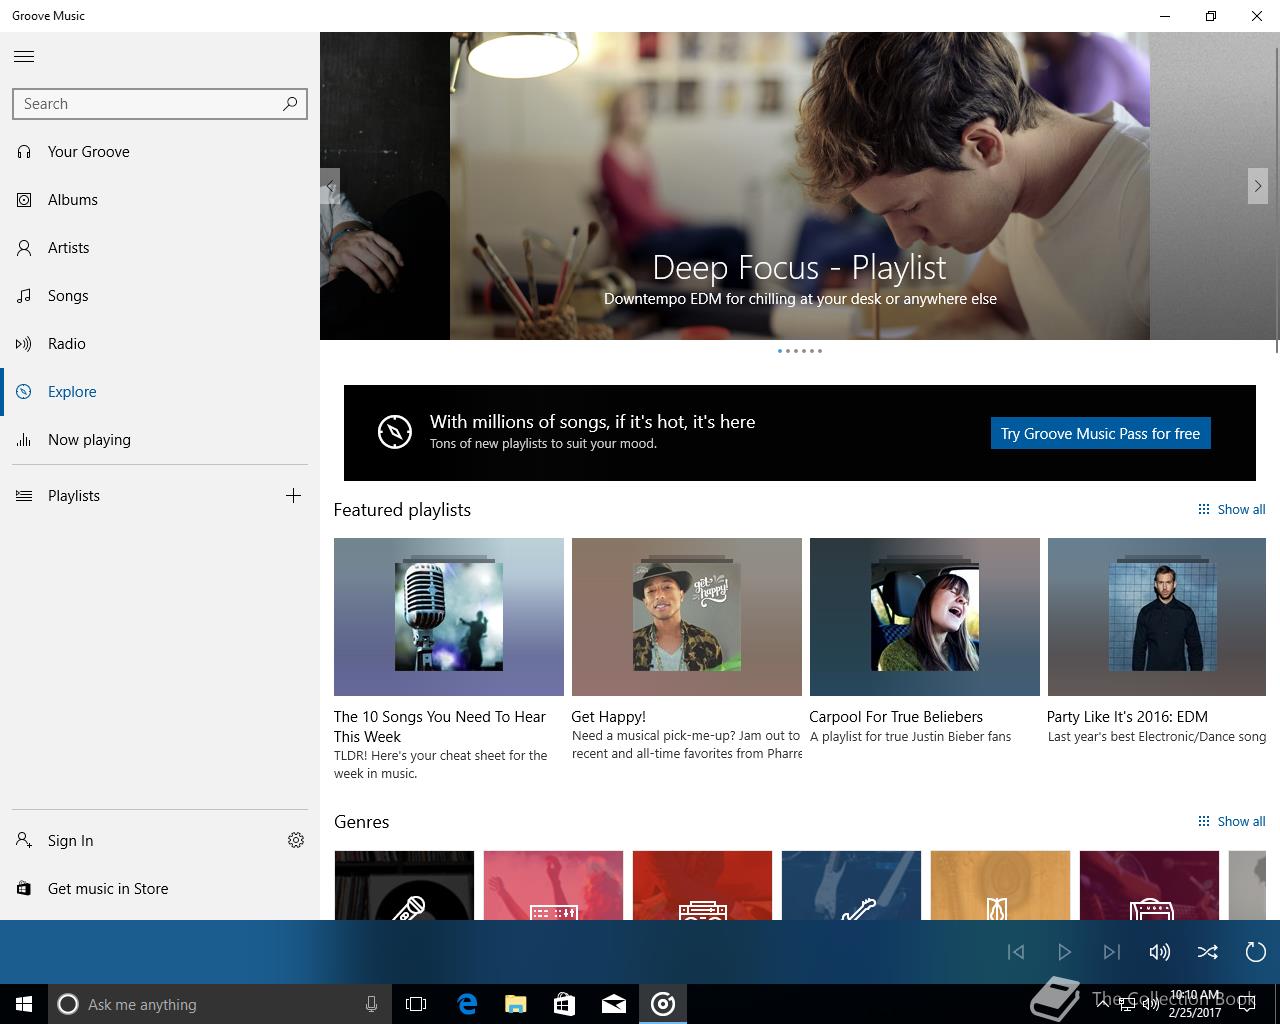Open the Carpool For True Beliebers cover
Image resolution: width=1280 pixels, height=1024 pixels.
click(x=925, y=617)
